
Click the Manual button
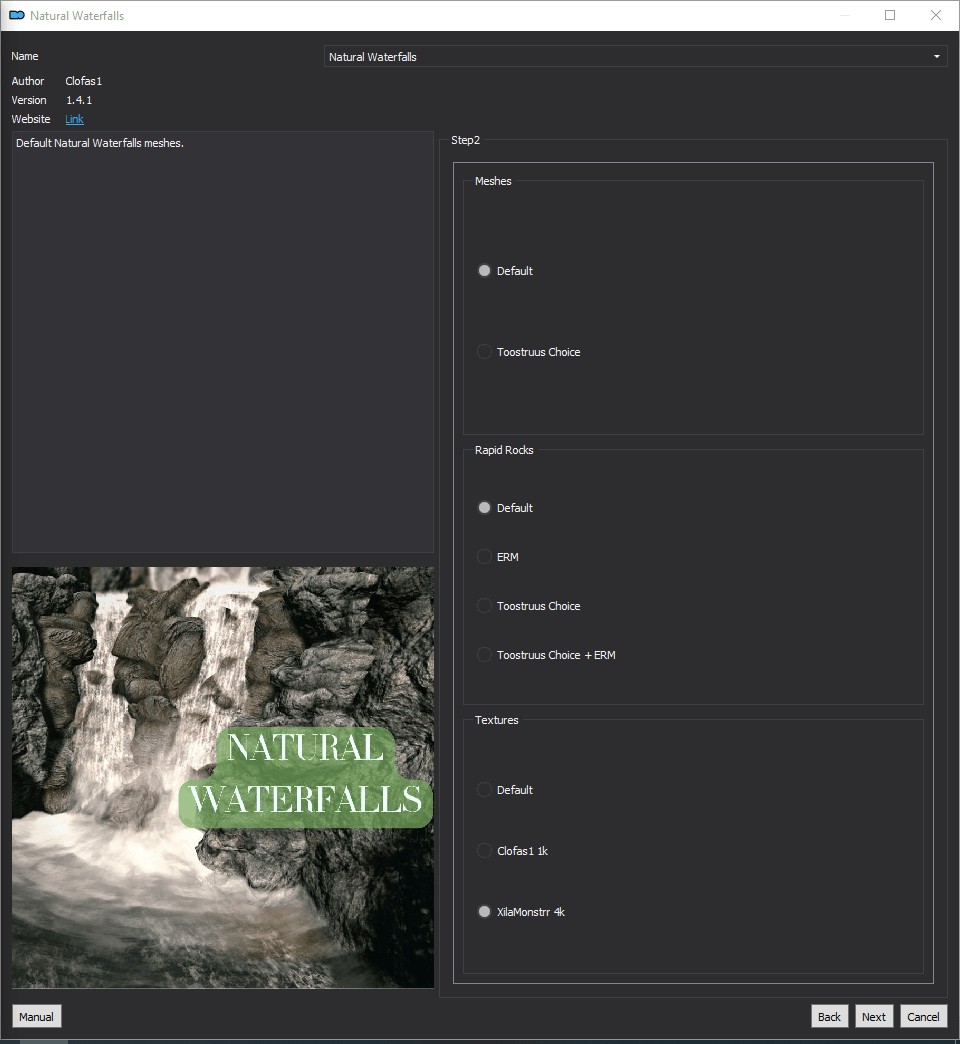[37, 1017]
